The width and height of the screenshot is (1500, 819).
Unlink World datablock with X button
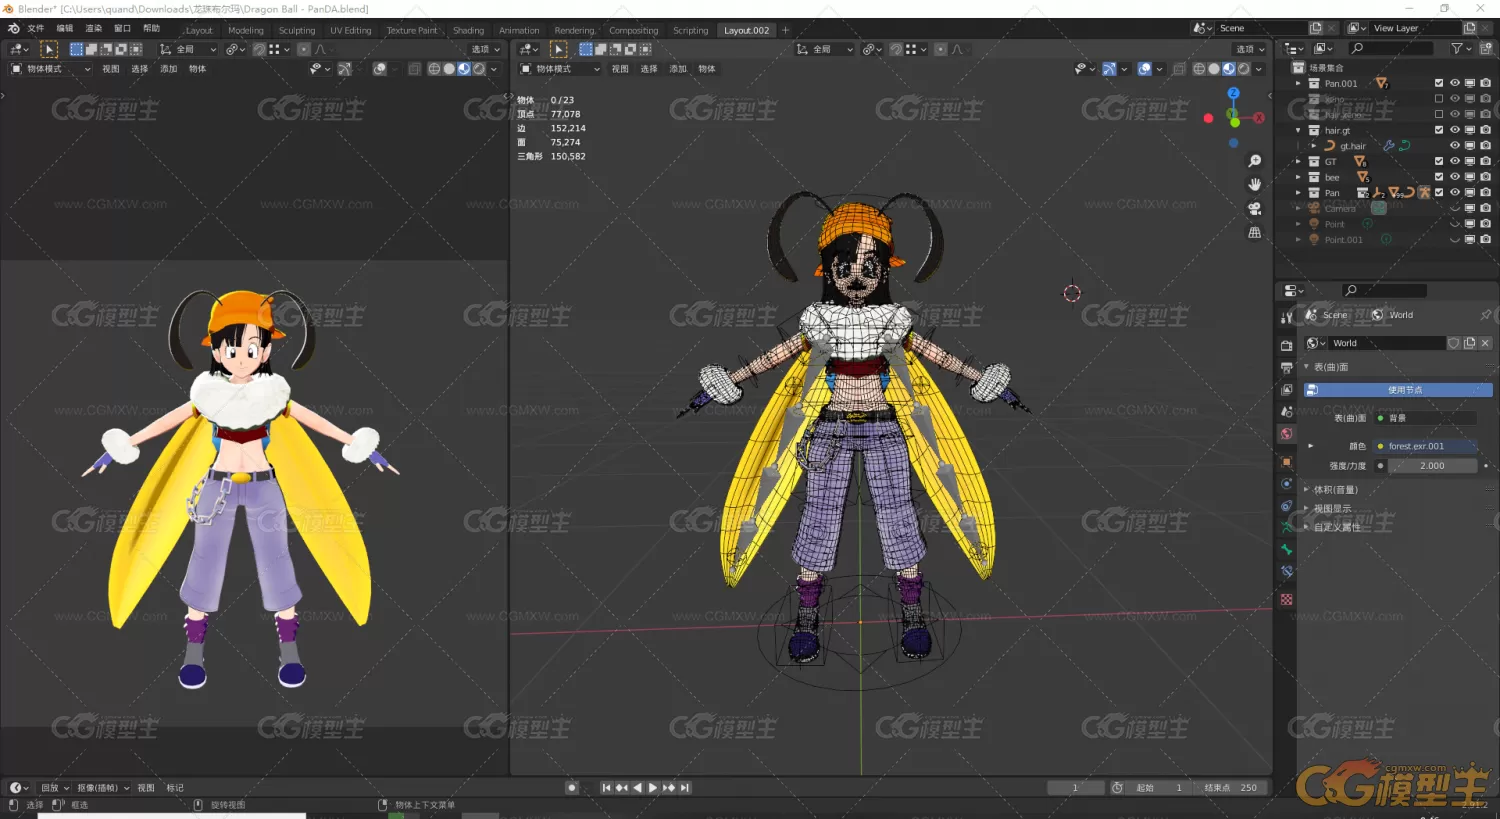1485,343
